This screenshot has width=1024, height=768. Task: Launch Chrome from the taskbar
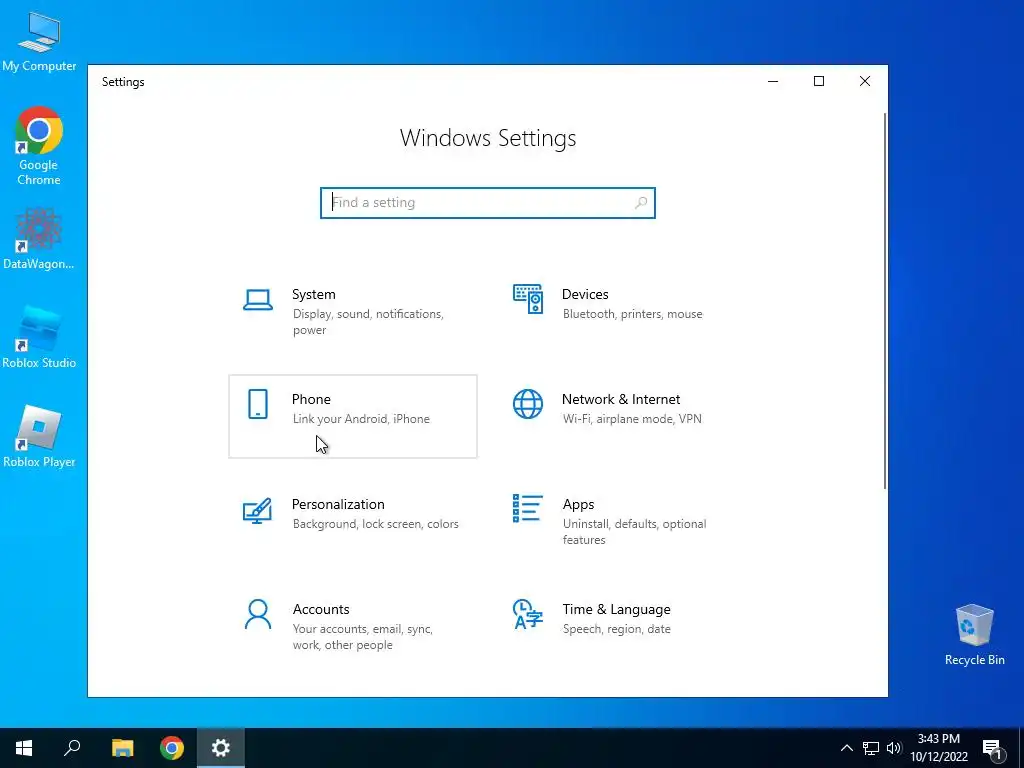172,748
